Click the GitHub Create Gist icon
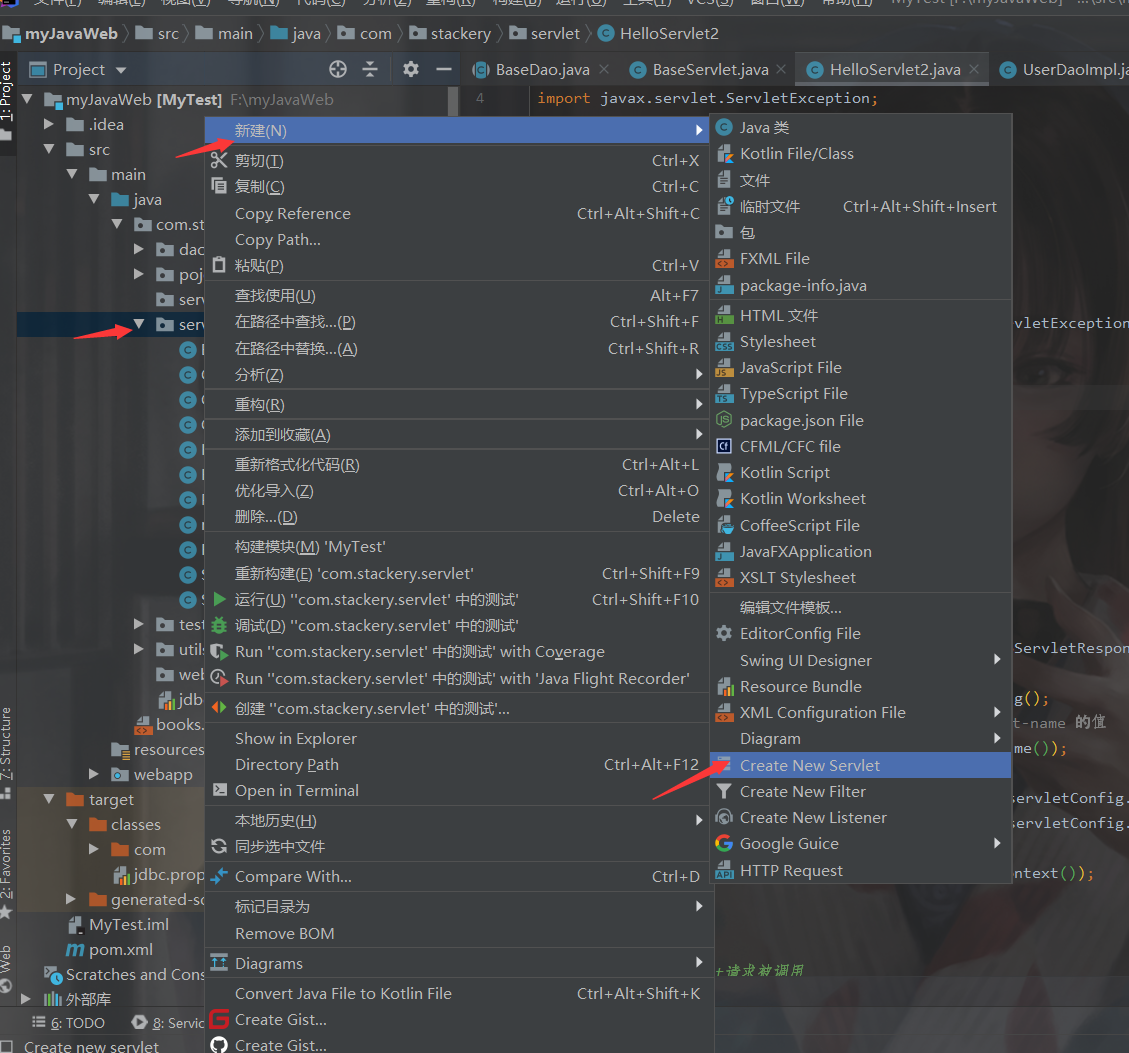Image resolution: width=1129 pixels, height=1053 pixels. (219, 1045)
